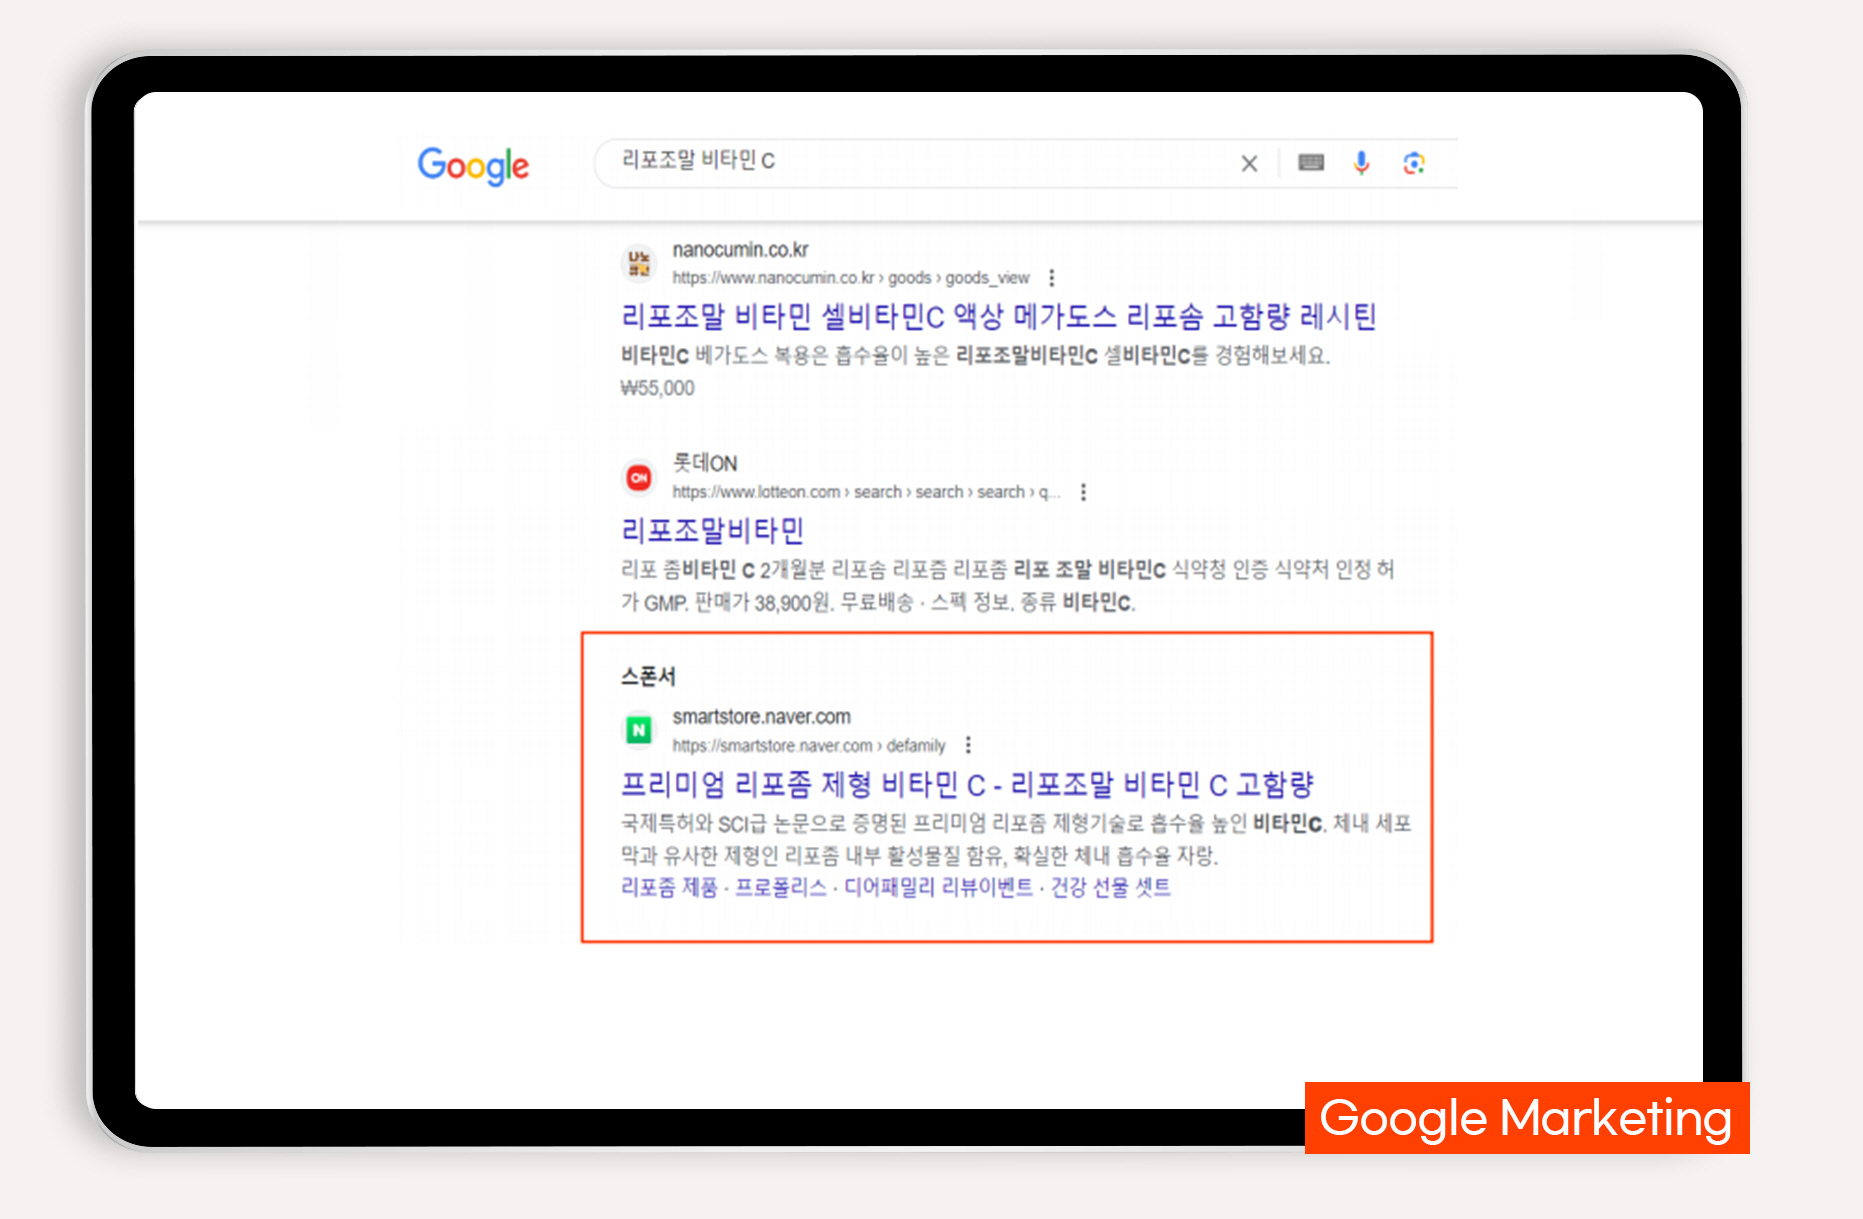The height and width of the screenshot is (1219, 1863).
Task: Open more options for smartstore ad
Action: coord(968,745)
